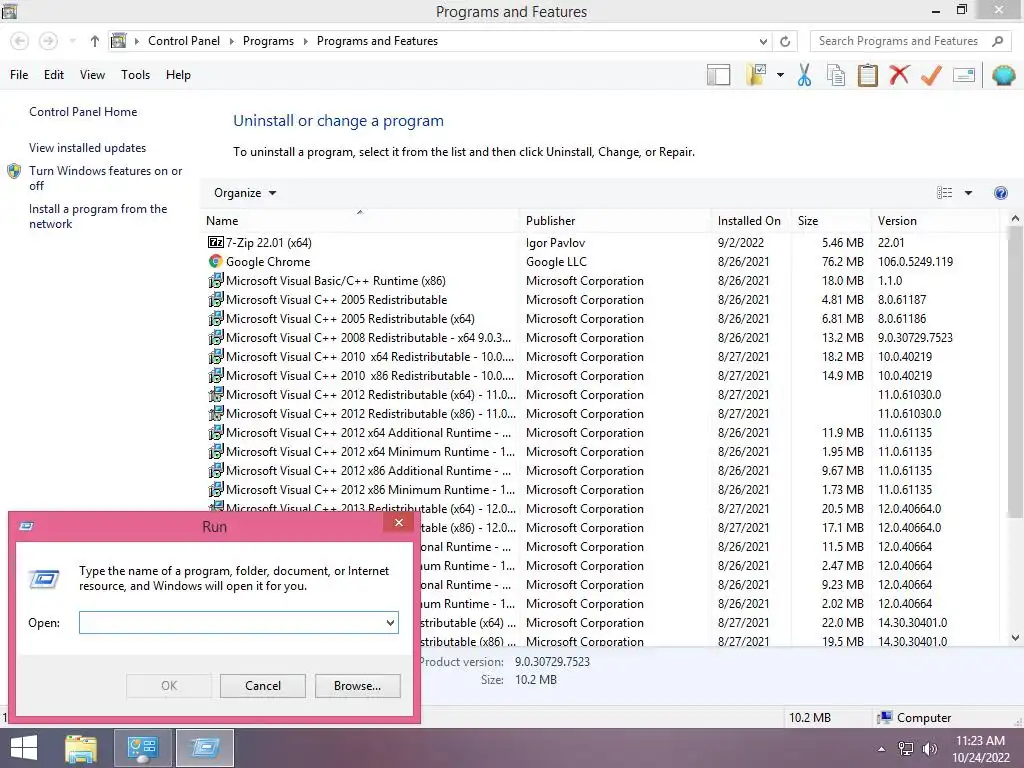Show hidden tray icons arrow
The image size is (1024, 768).
coord(882,749)
